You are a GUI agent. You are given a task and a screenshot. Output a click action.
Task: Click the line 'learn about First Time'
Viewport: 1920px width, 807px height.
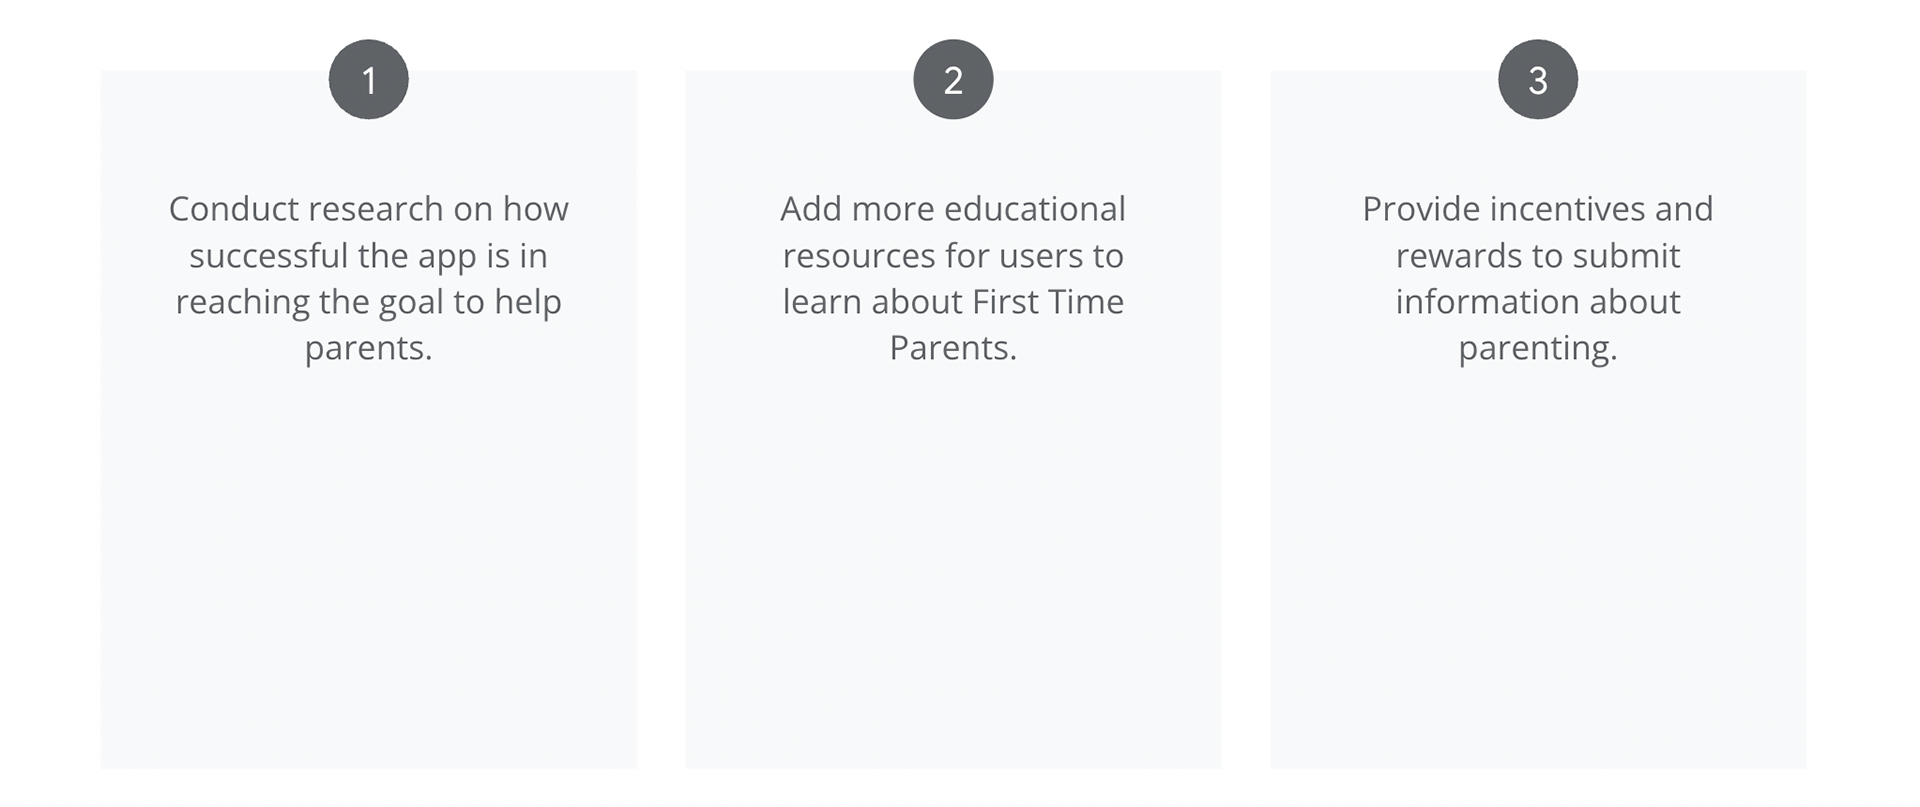(953, 302)
